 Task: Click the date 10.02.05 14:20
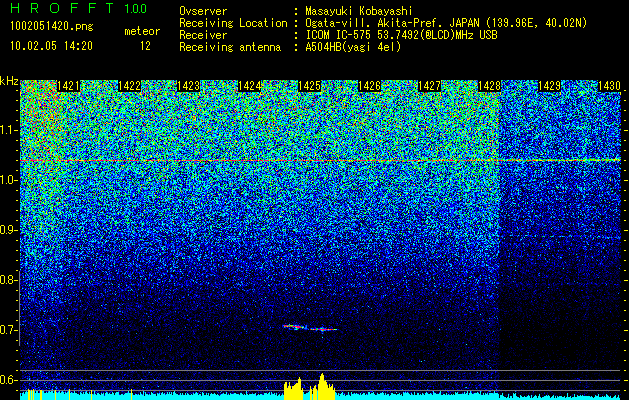(51, 46)
